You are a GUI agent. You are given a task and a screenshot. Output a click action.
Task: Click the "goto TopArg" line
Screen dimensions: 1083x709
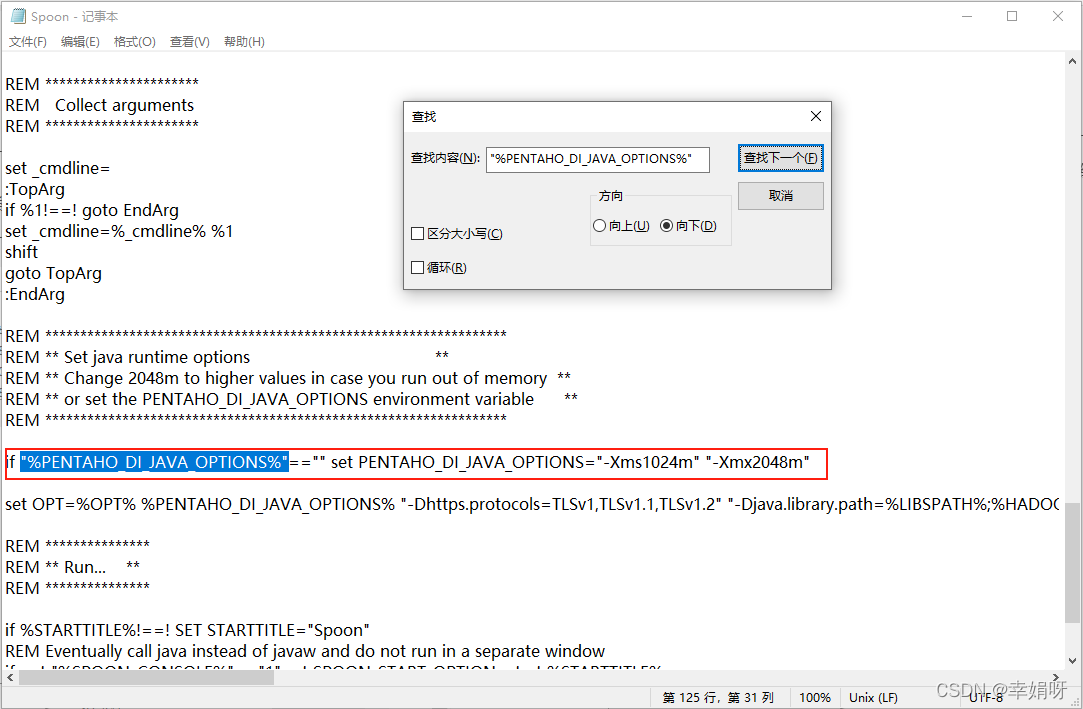[53, 273]
